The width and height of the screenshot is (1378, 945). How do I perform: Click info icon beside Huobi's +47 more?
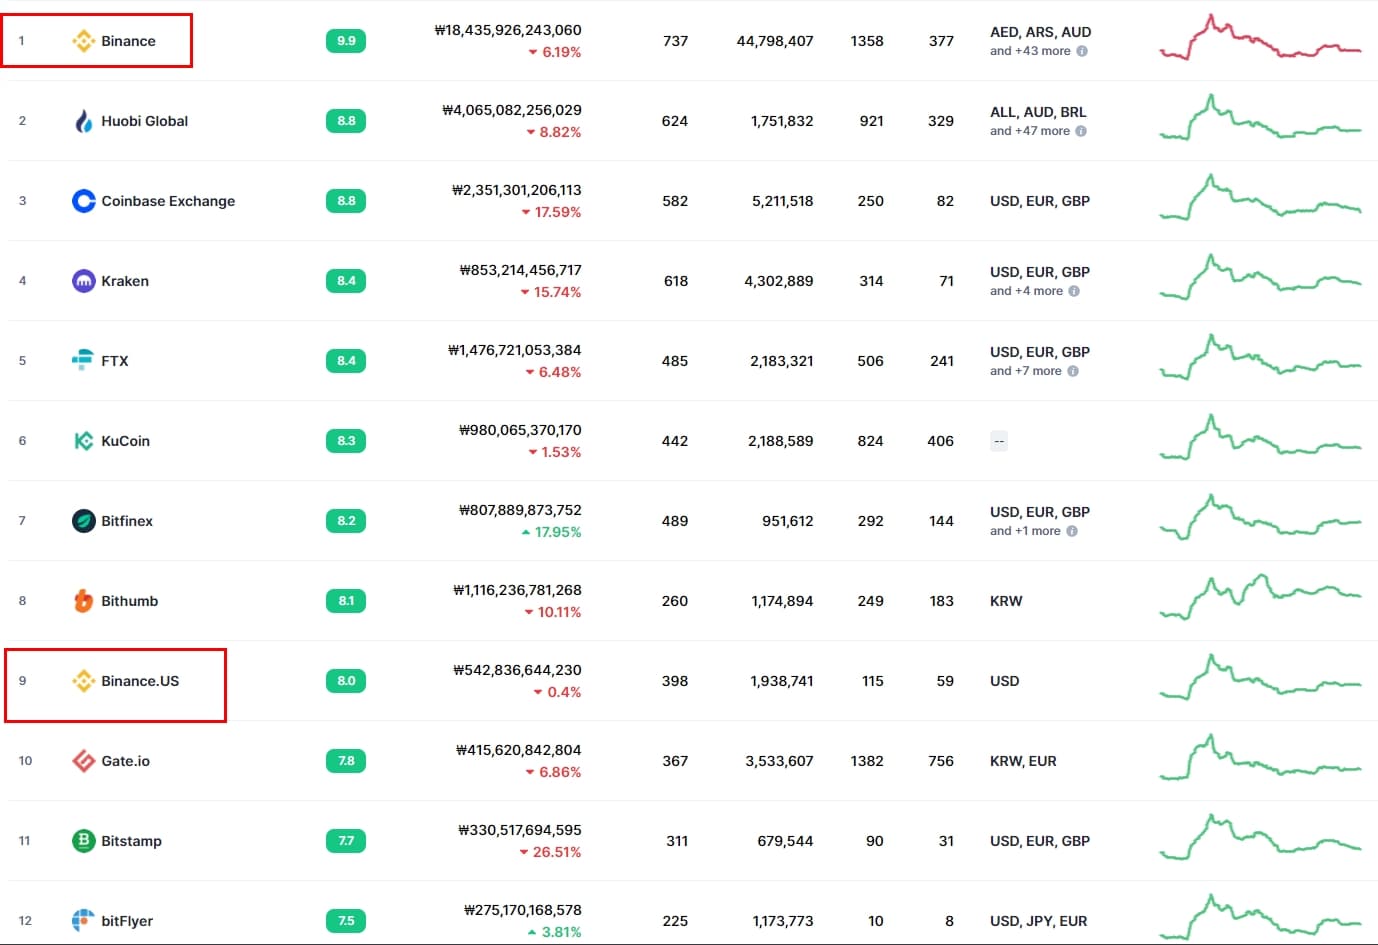[1081, 131]
